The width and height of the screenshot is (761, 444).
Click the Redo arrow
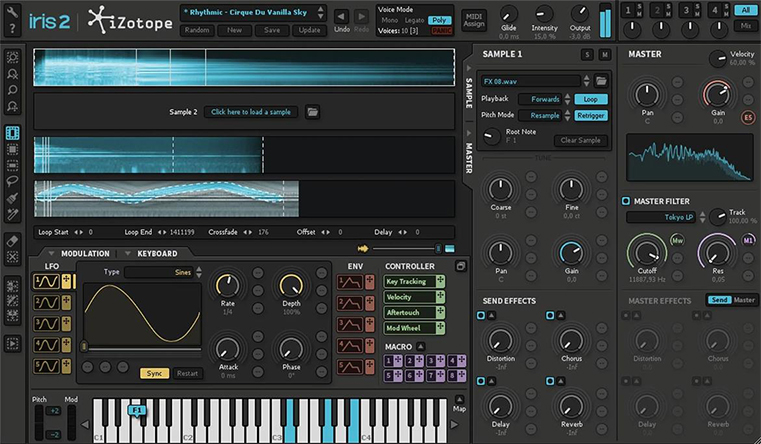click(361, 16)
